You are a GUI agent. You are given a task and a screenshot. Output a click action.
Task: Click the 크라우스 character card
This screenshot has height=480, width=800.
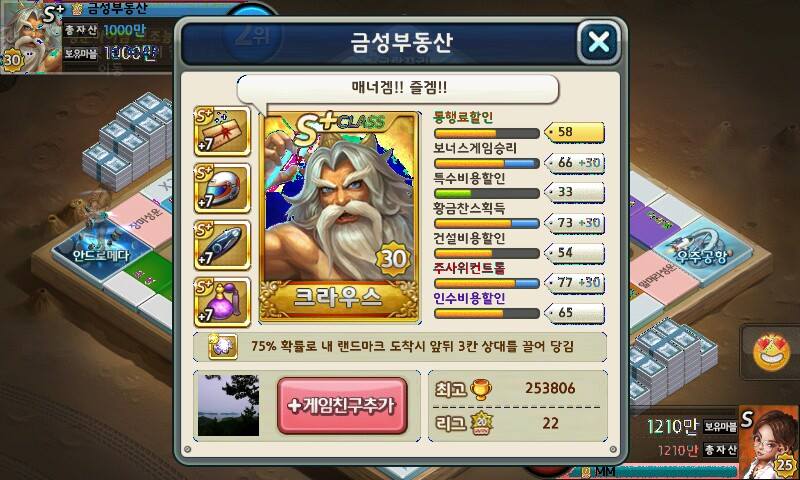click(339, 217)
